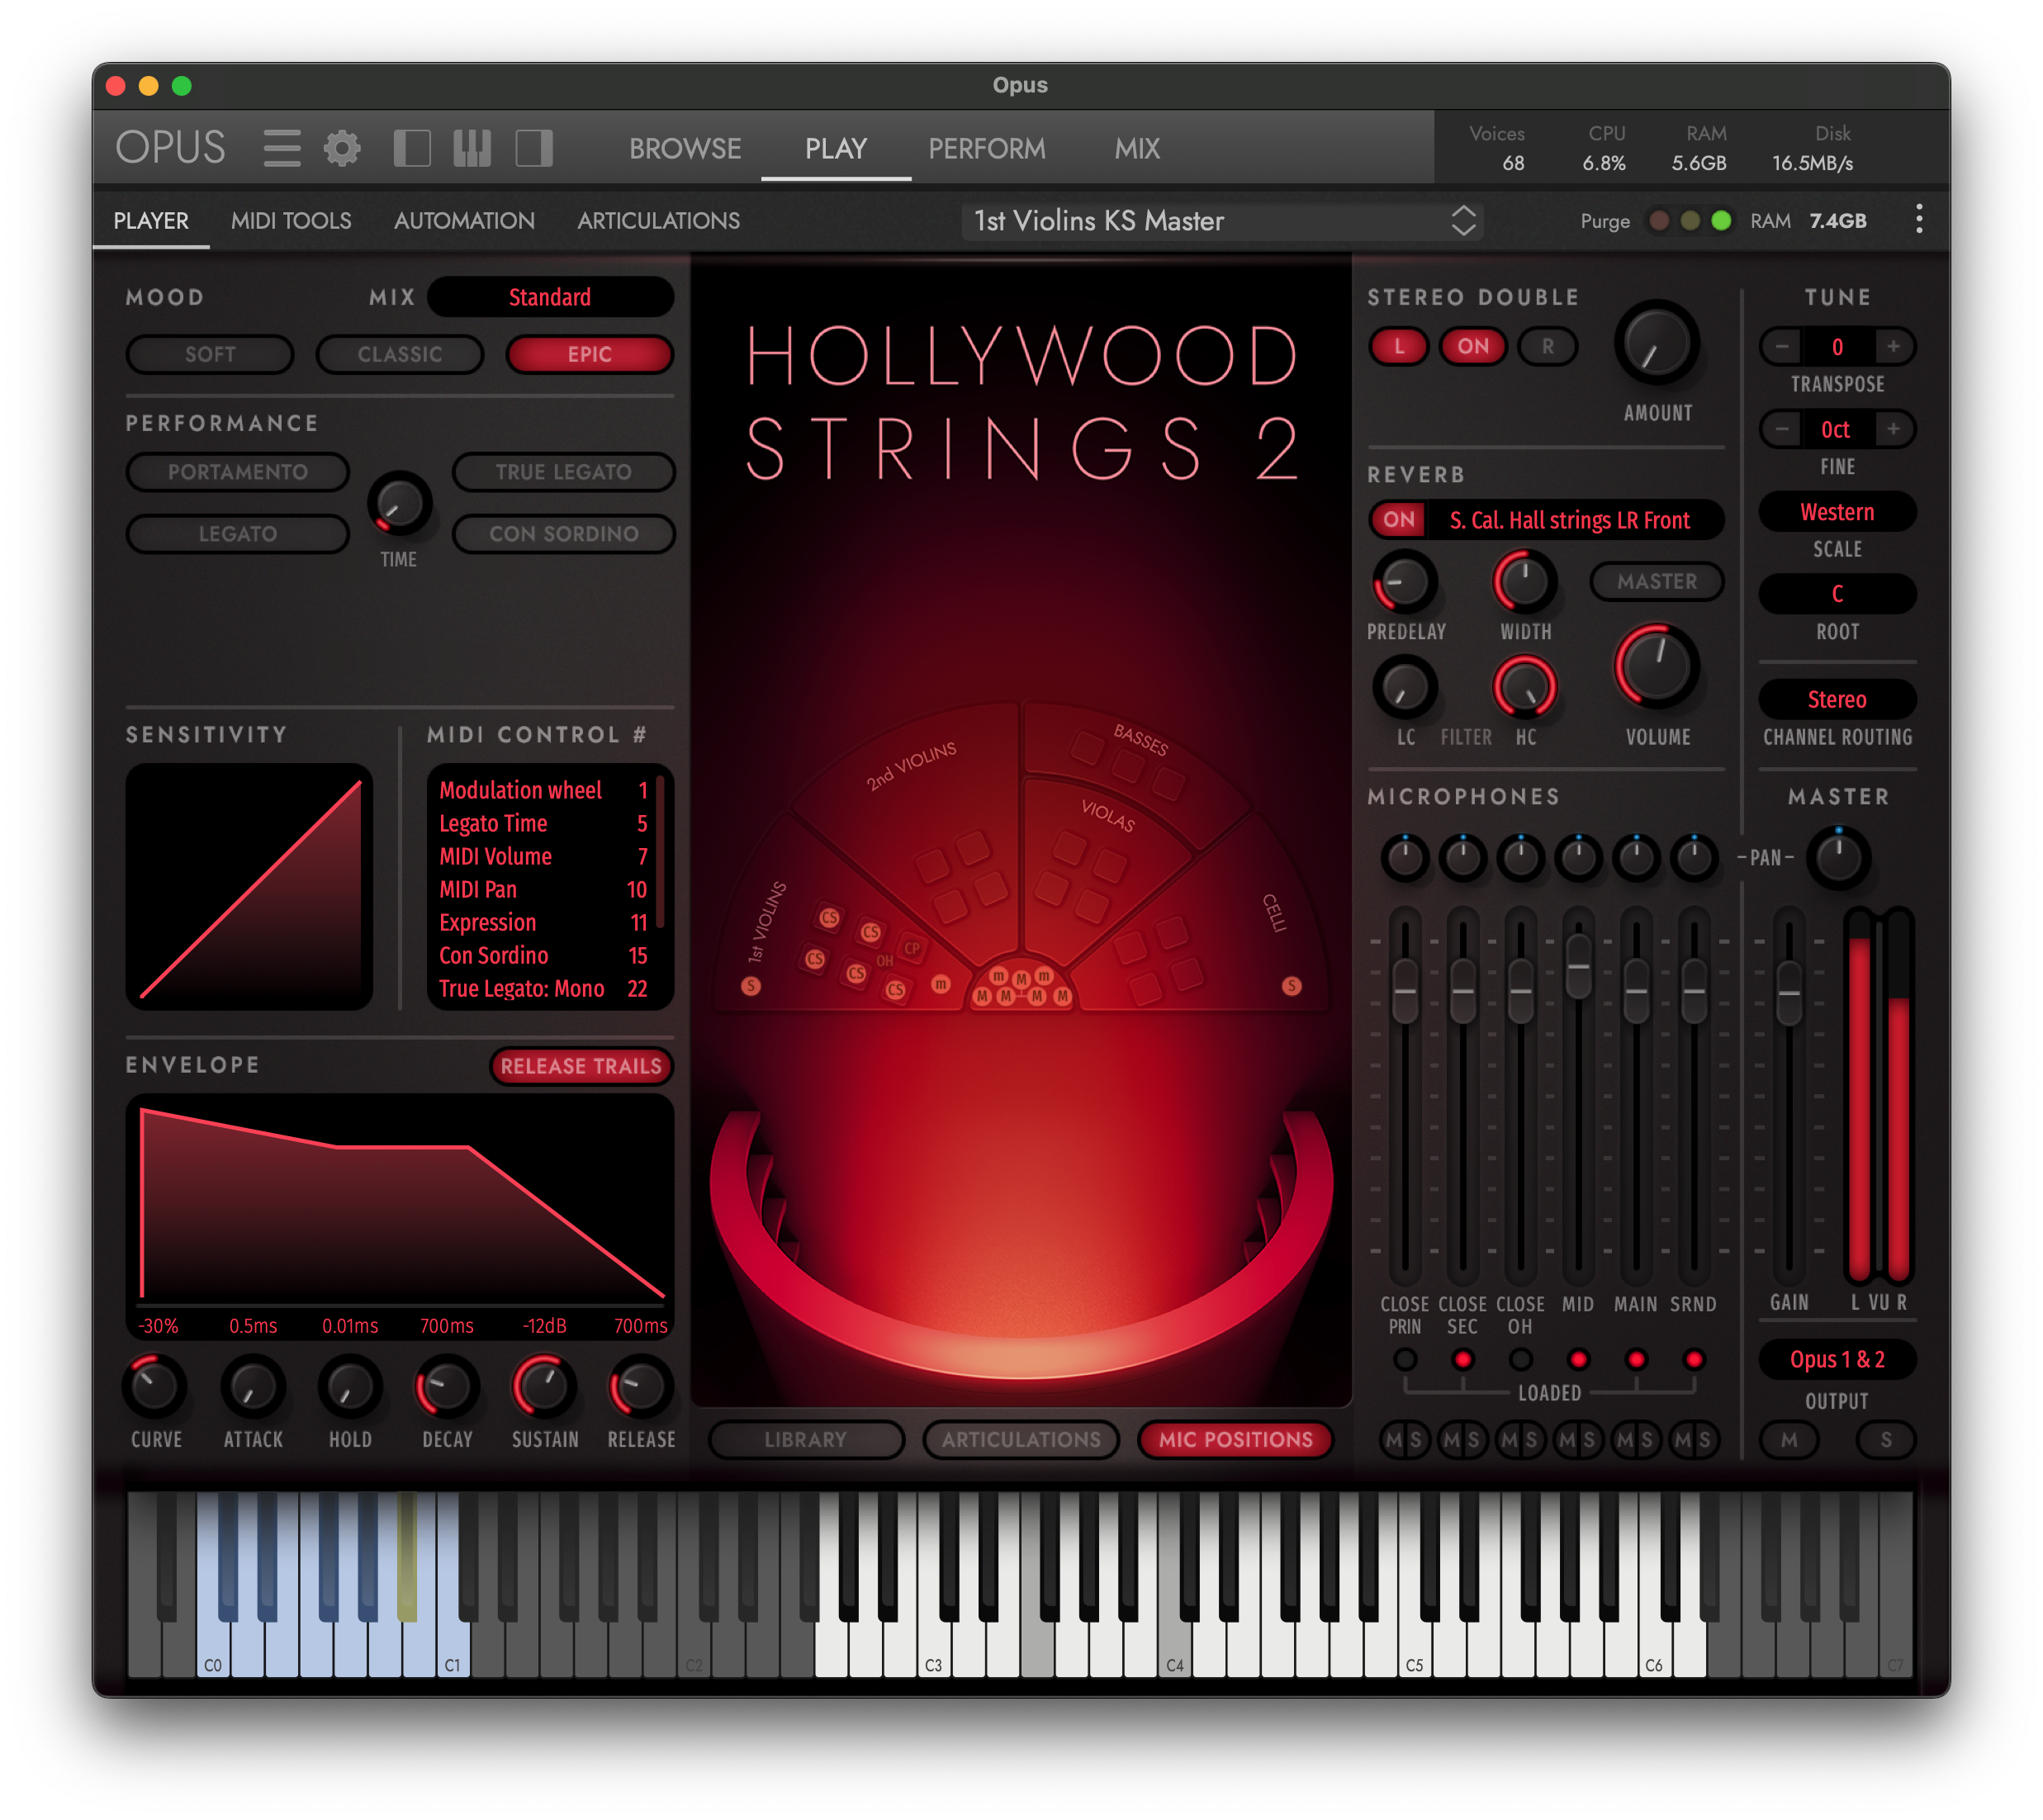Click the Reverb LC filter knob
Image resolution: width=2043 pixels, height=1820 pixels.
click(1405, 688)
